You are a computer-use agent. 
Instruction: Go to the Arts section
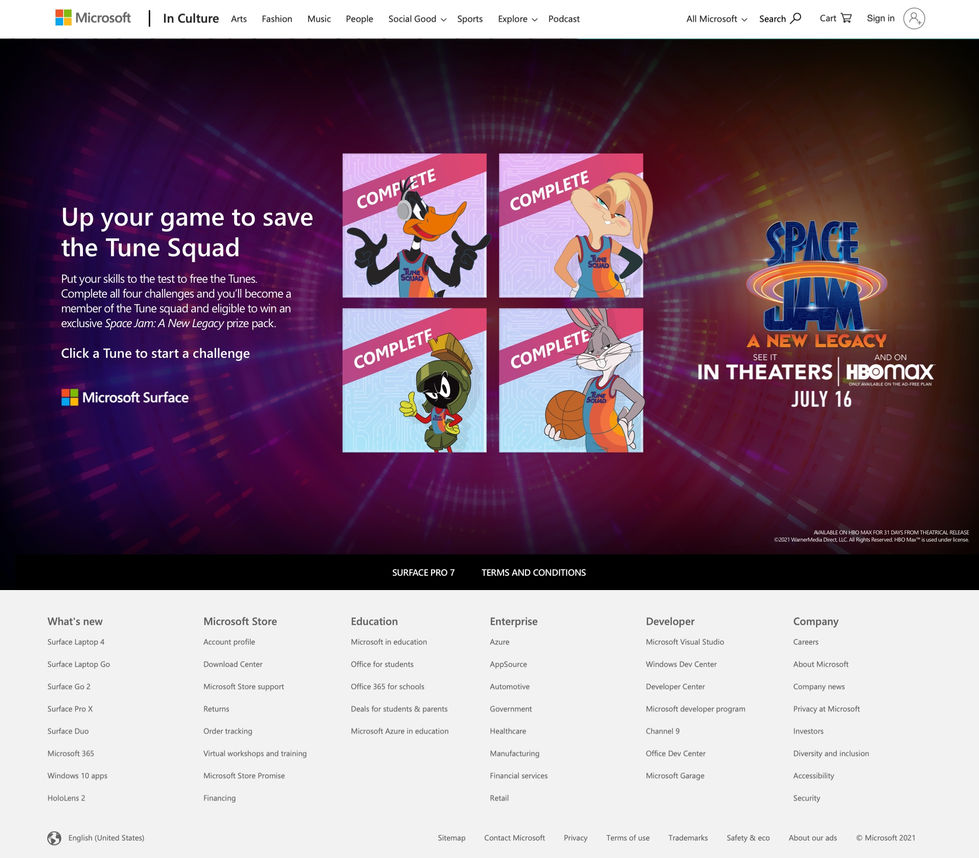pyautogui.click(x=239, y=19)
